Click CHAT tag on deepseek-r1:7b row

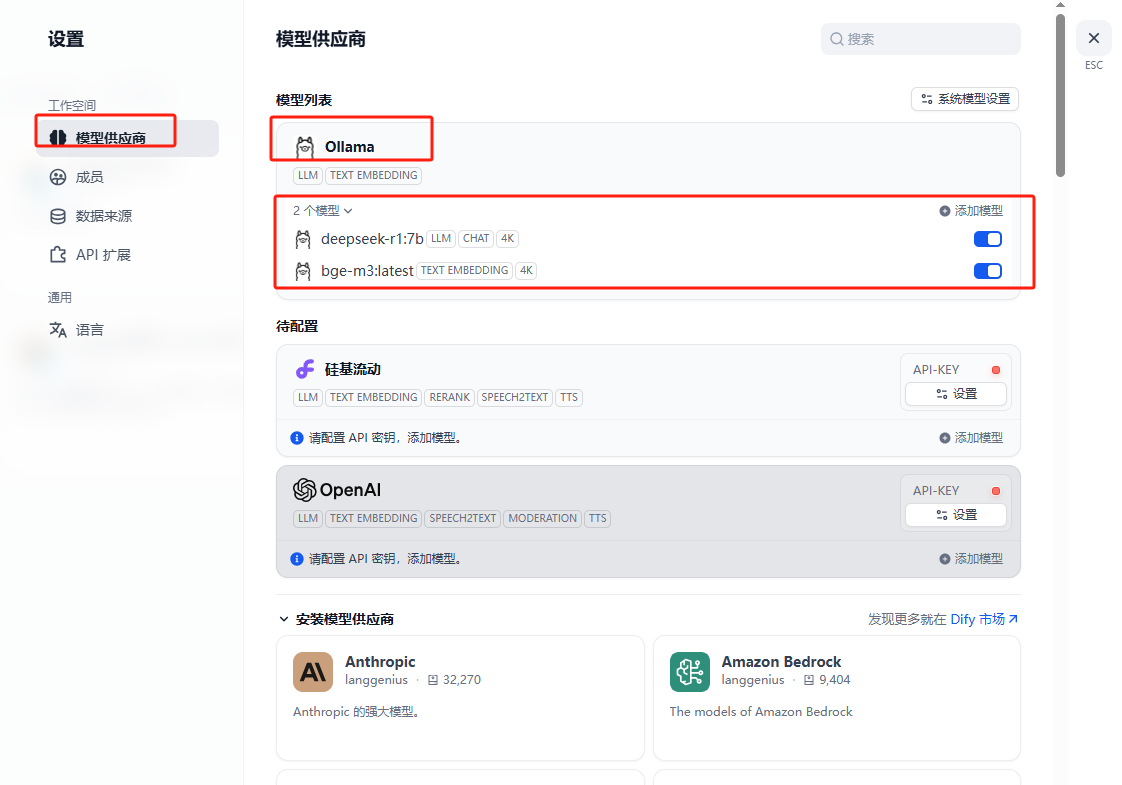476,238
